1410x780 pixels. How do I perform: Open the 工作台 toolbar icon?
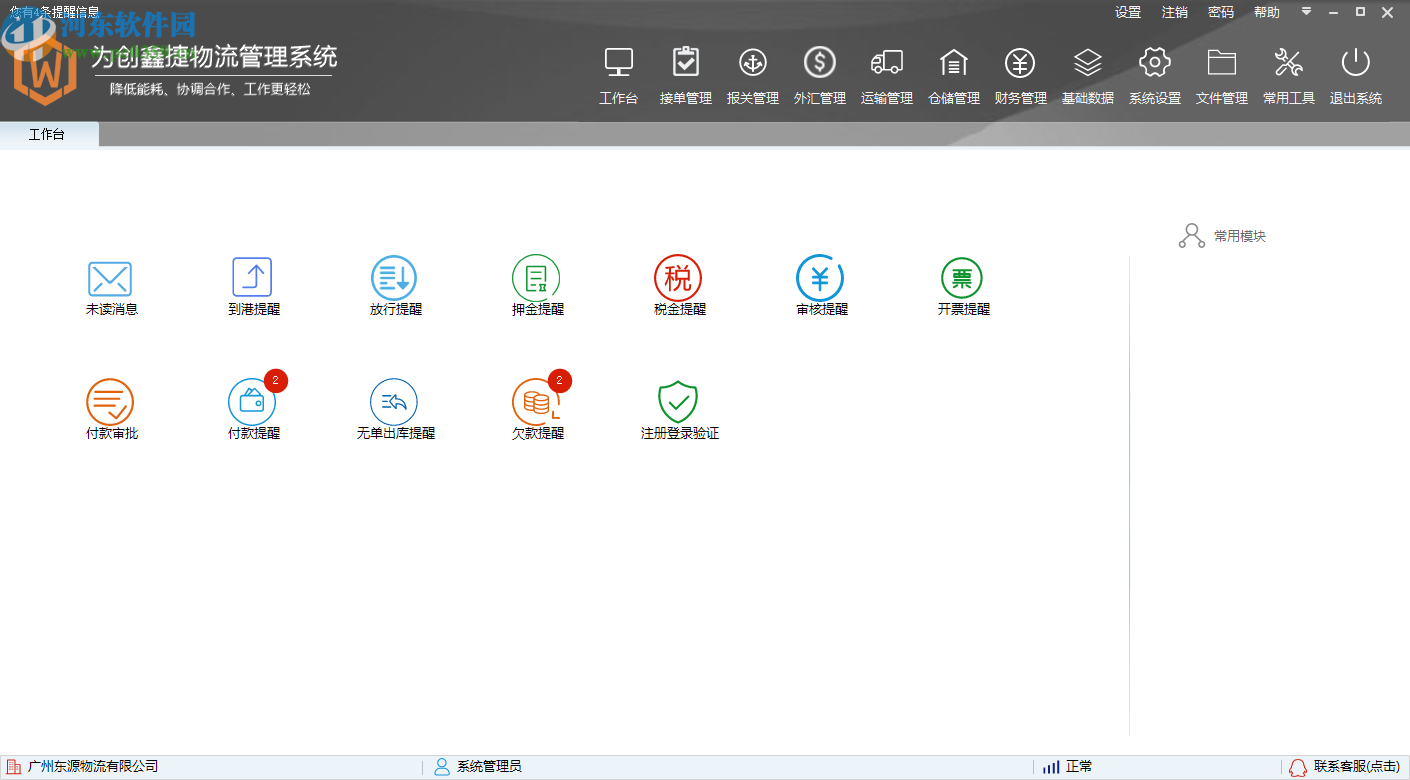coord(619,63)
